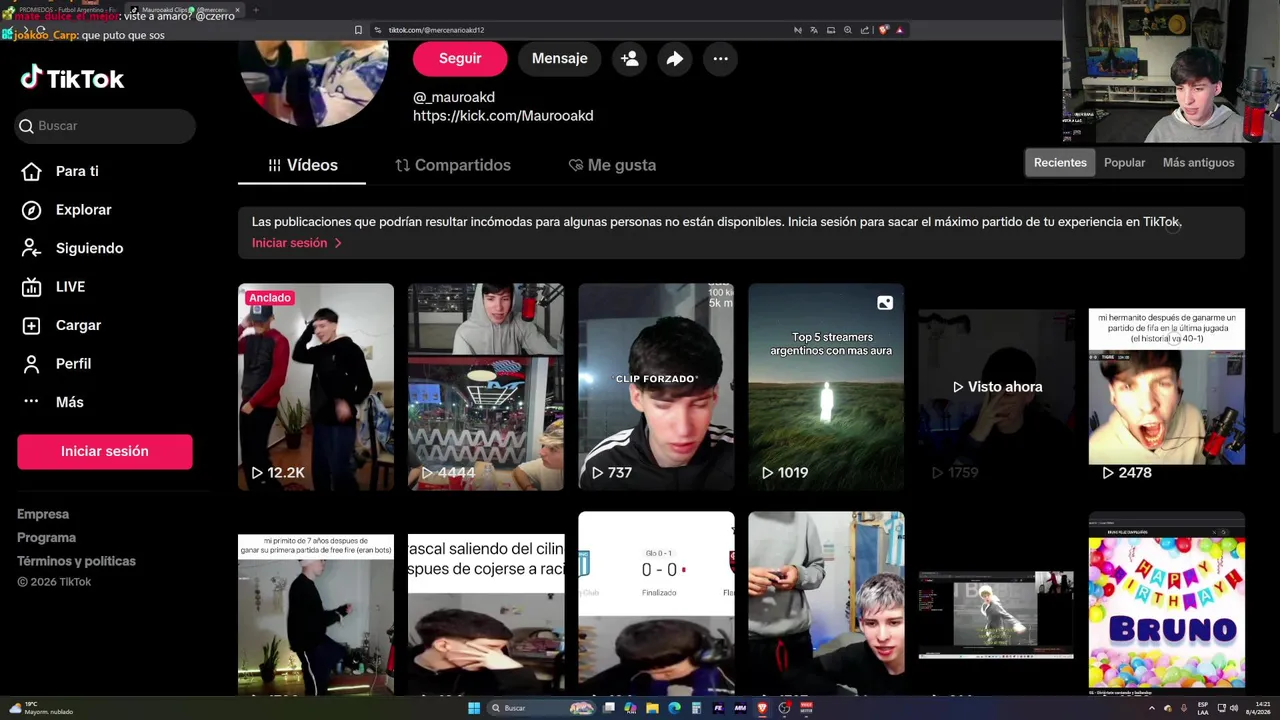Click the translate page icon in address bar

click(814, 30)
